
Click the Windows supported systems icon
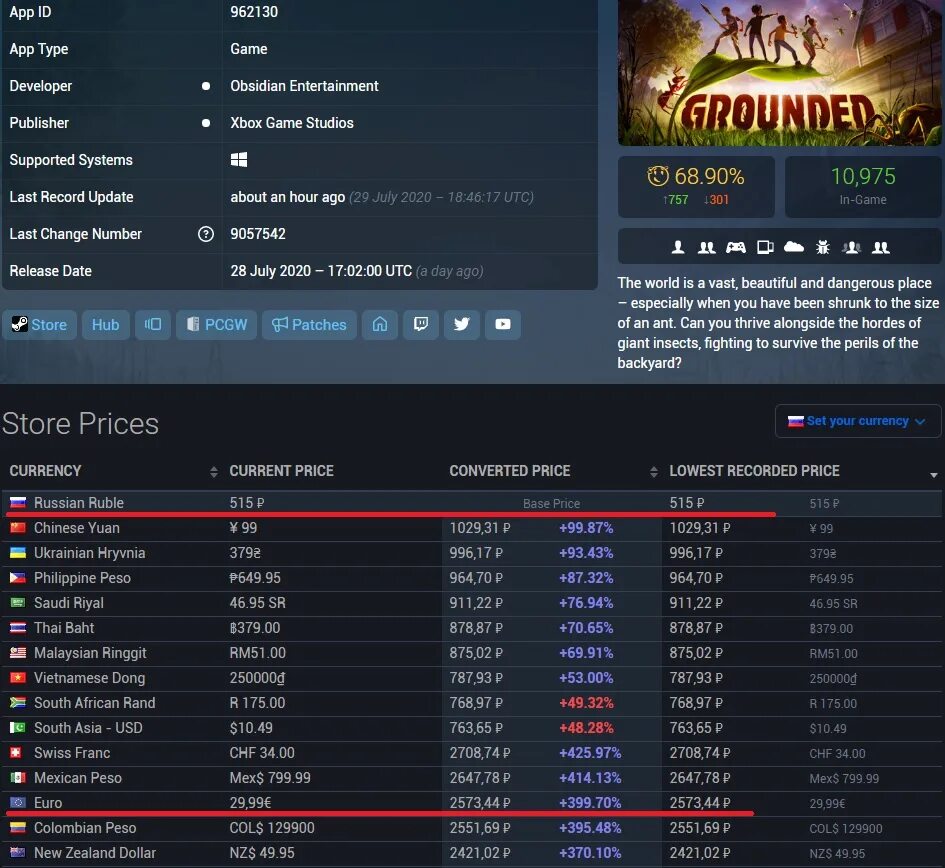[x=237, y=160]
